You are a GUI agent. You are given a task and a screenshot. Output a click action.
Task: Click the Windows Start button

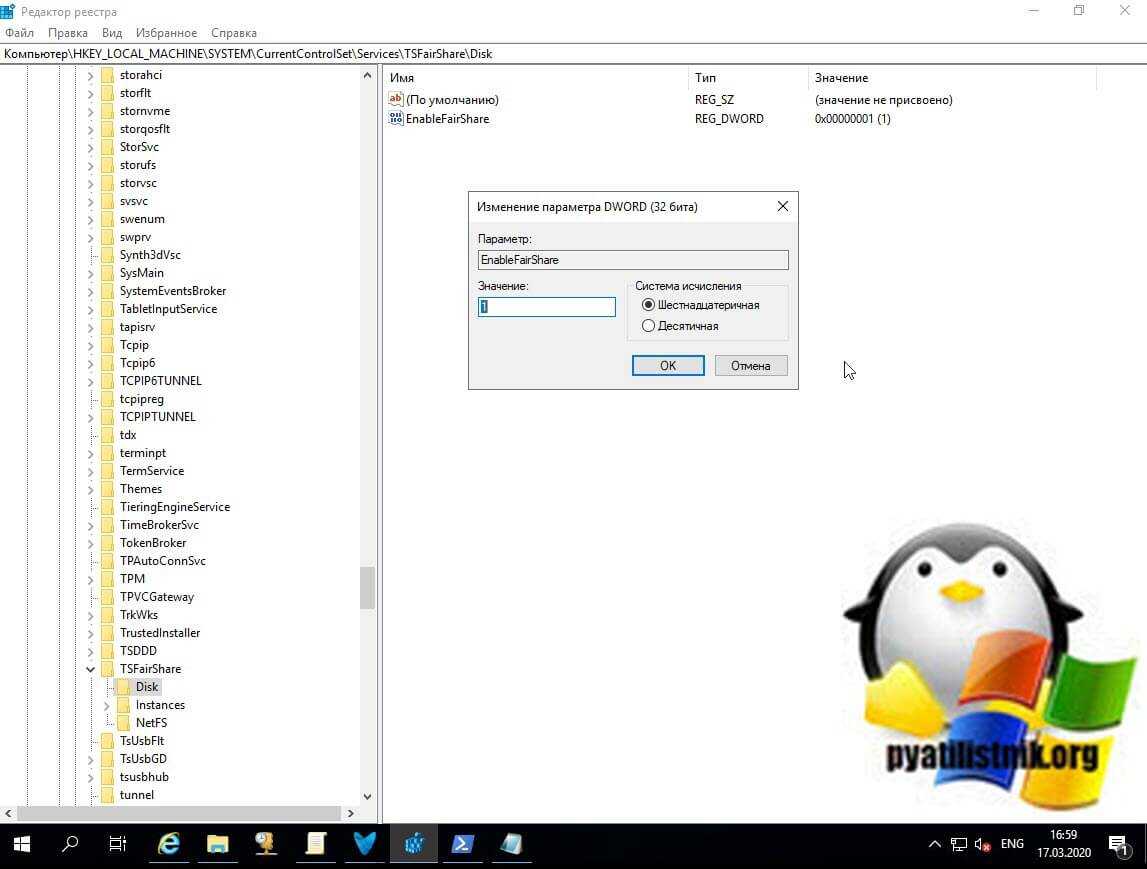pyautogui.click(x=21, y=844)
